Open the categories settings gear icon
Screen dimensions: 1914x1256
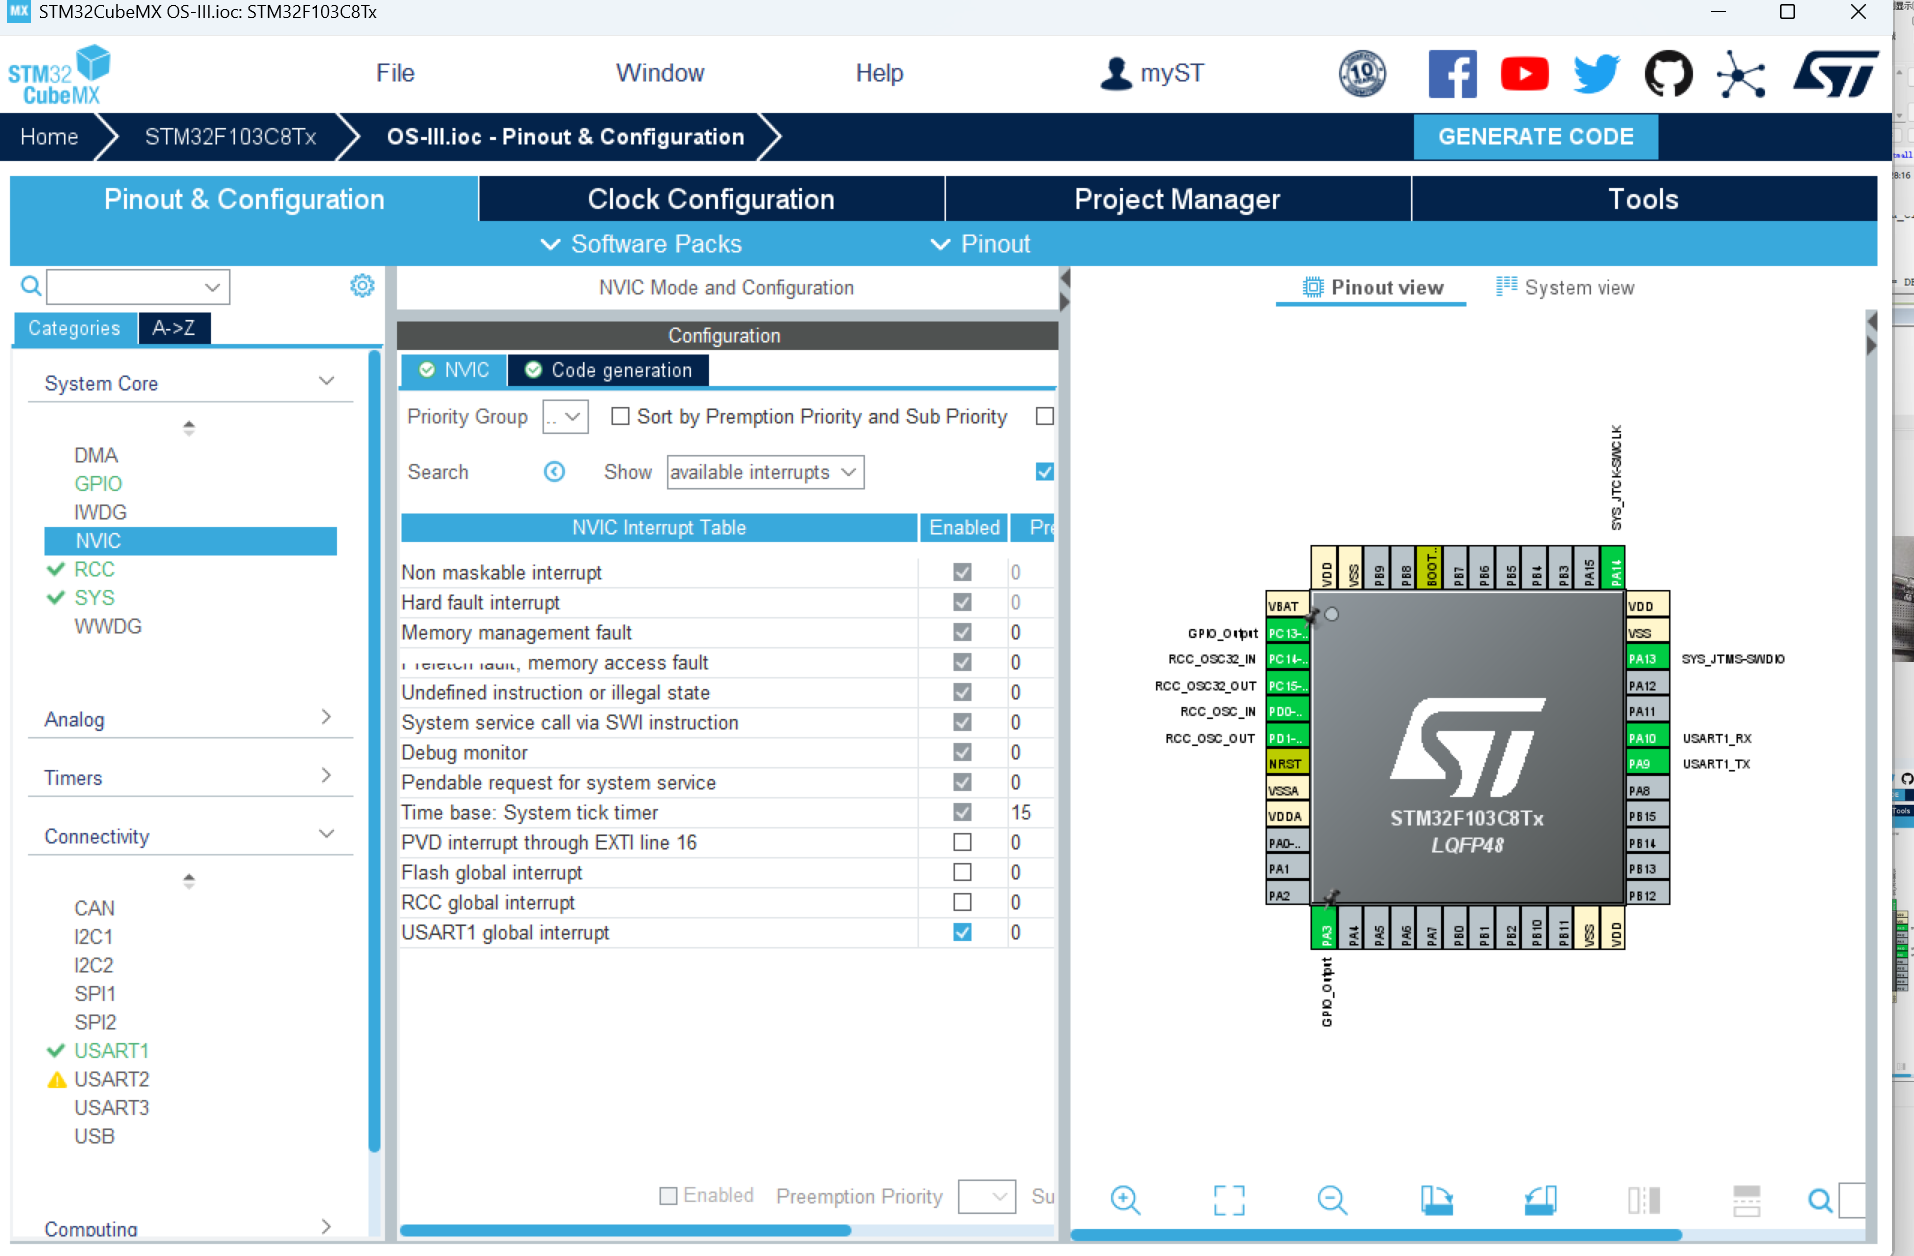coord(362,286)
